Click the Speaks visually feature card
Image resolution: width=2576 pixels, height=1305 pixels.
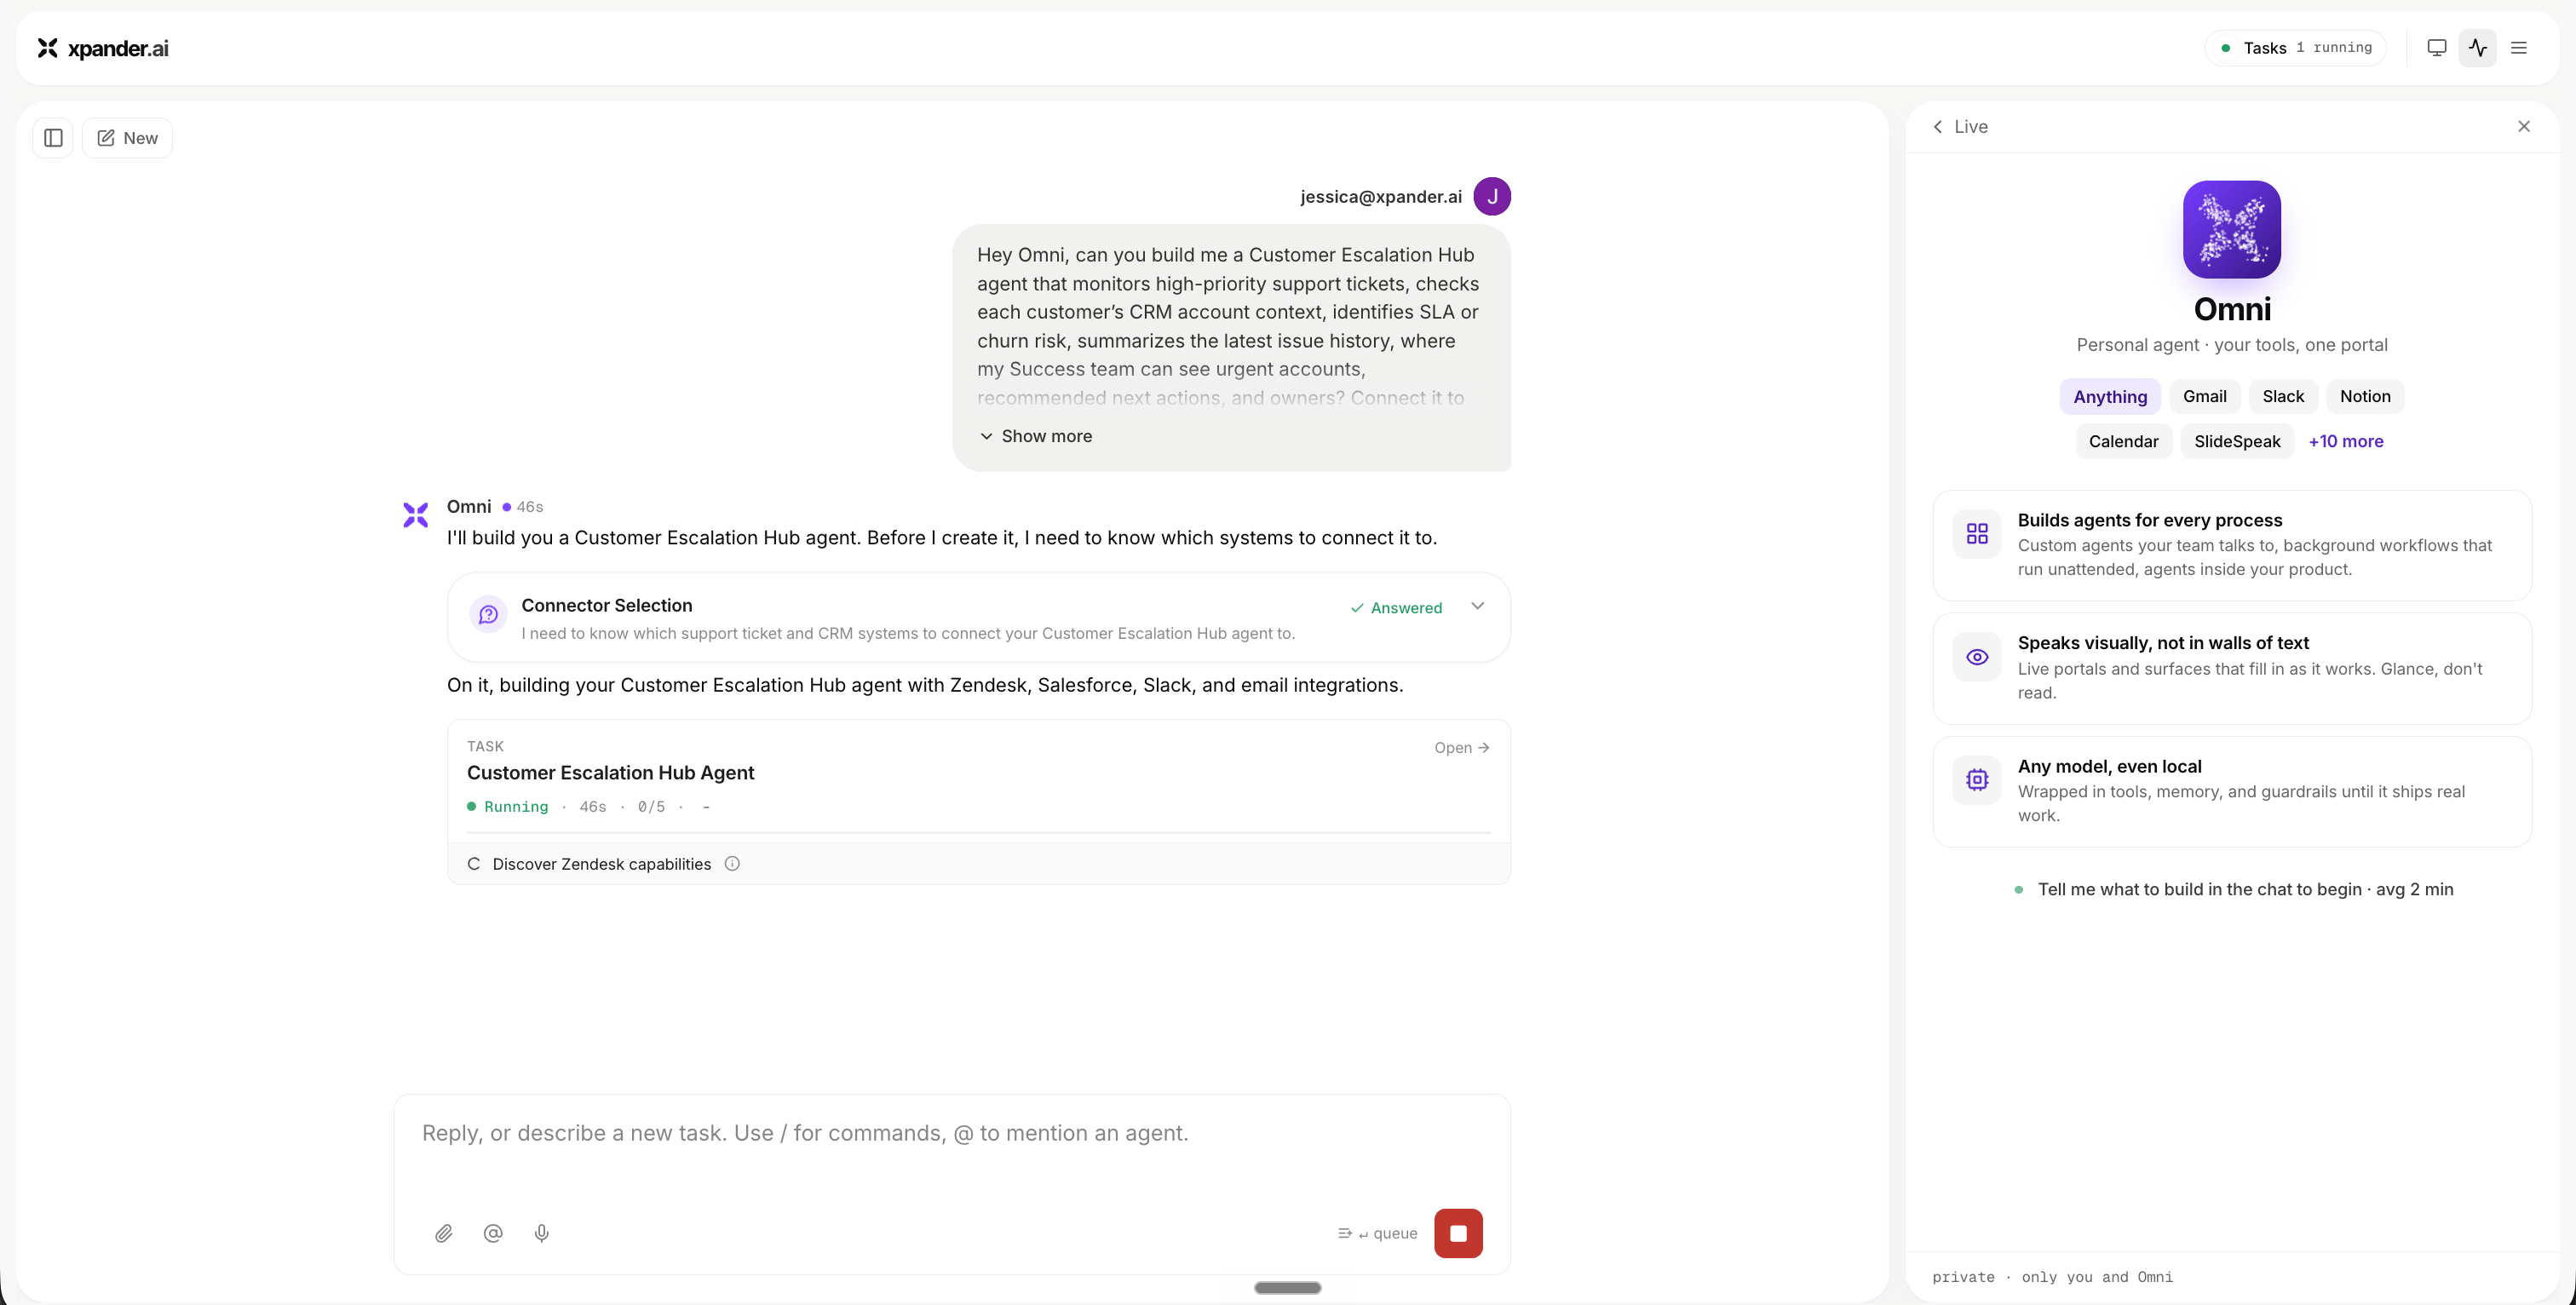(2232, 668)
